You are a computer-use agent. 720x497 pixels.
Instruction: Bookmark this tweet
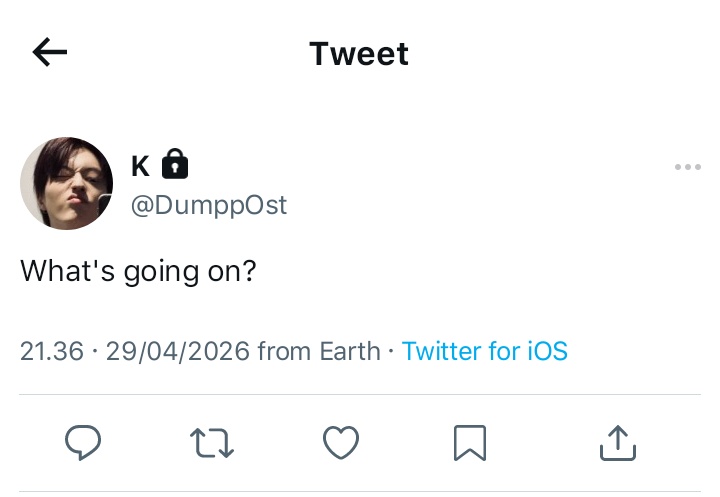(470, 443)
